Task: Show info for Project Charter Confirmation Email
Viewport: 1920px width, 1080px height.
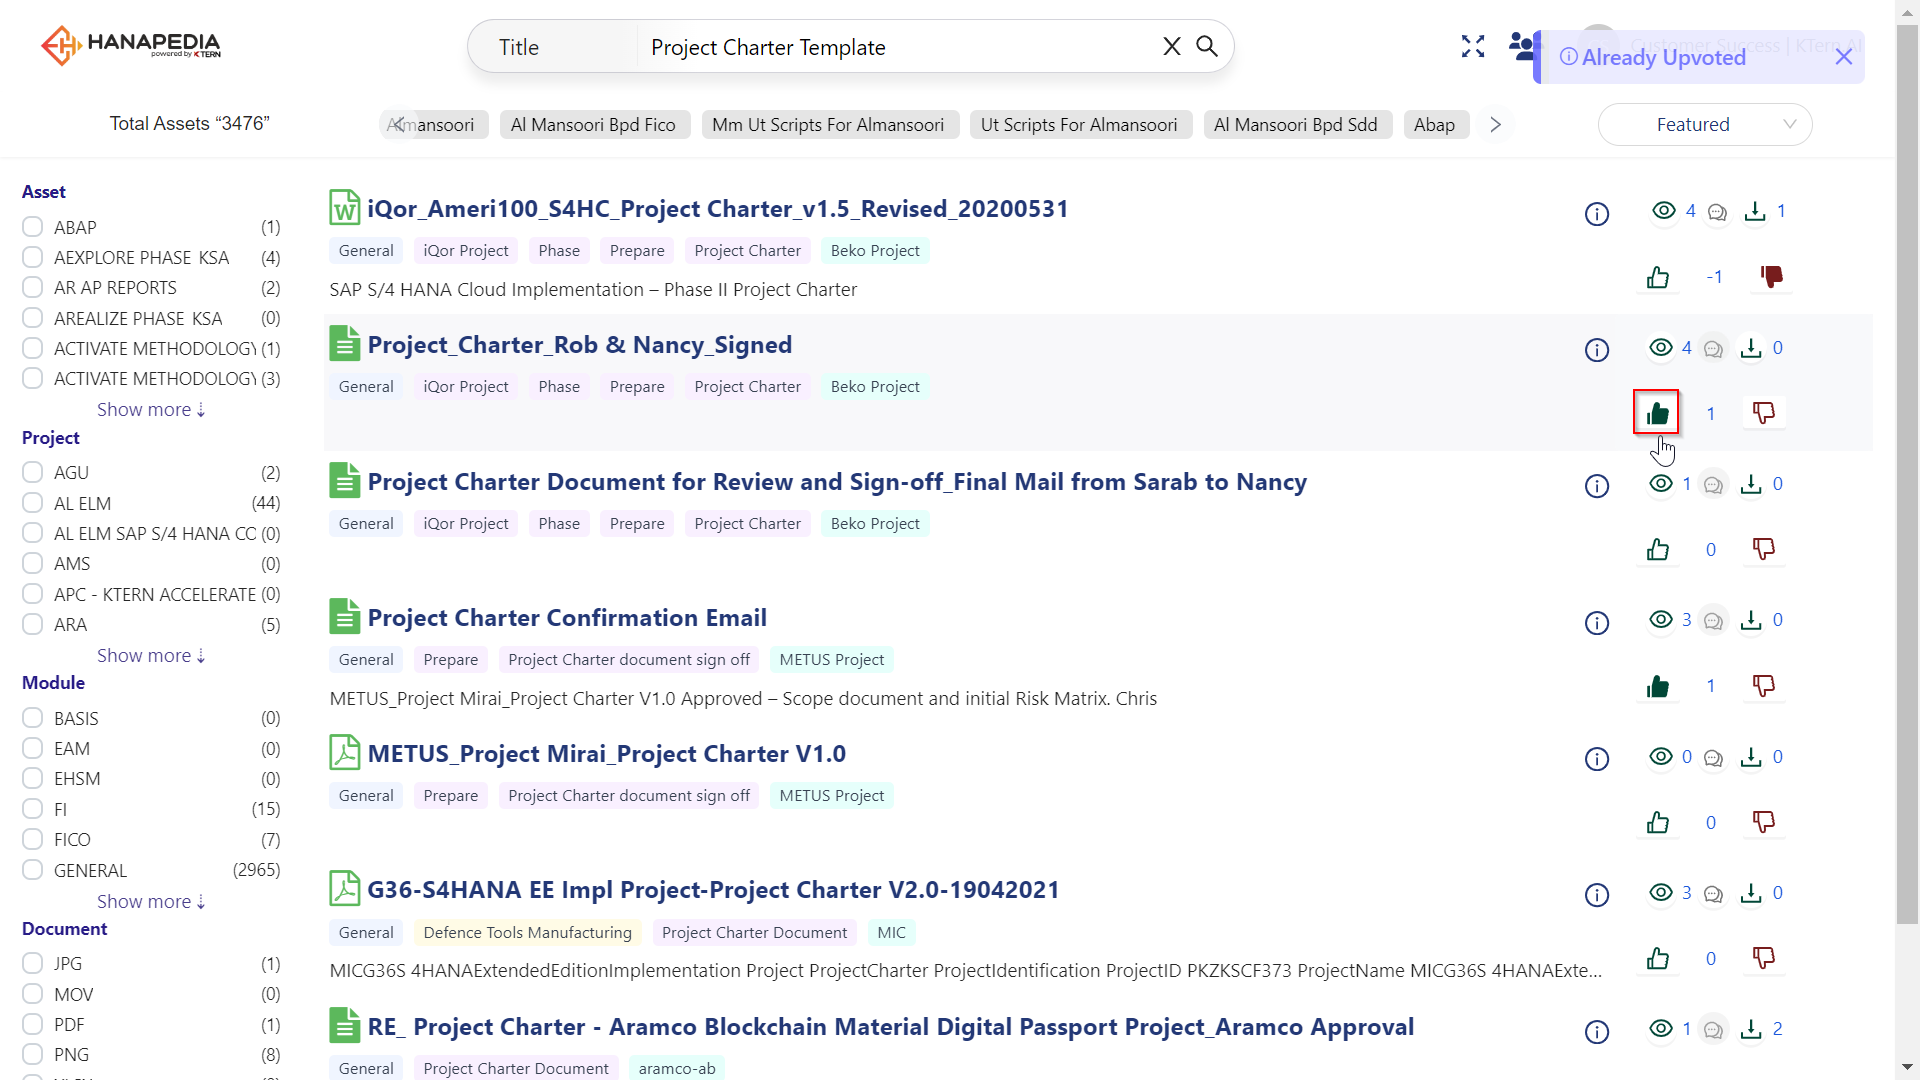Action: coord(1597,623)
